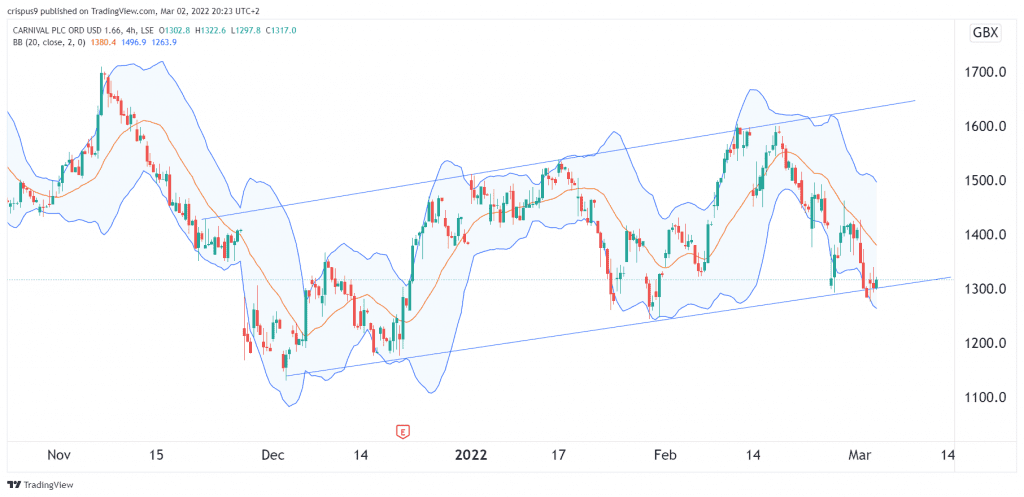
Task: Click the BB lower value 1263.9
Action: point(164,42)
